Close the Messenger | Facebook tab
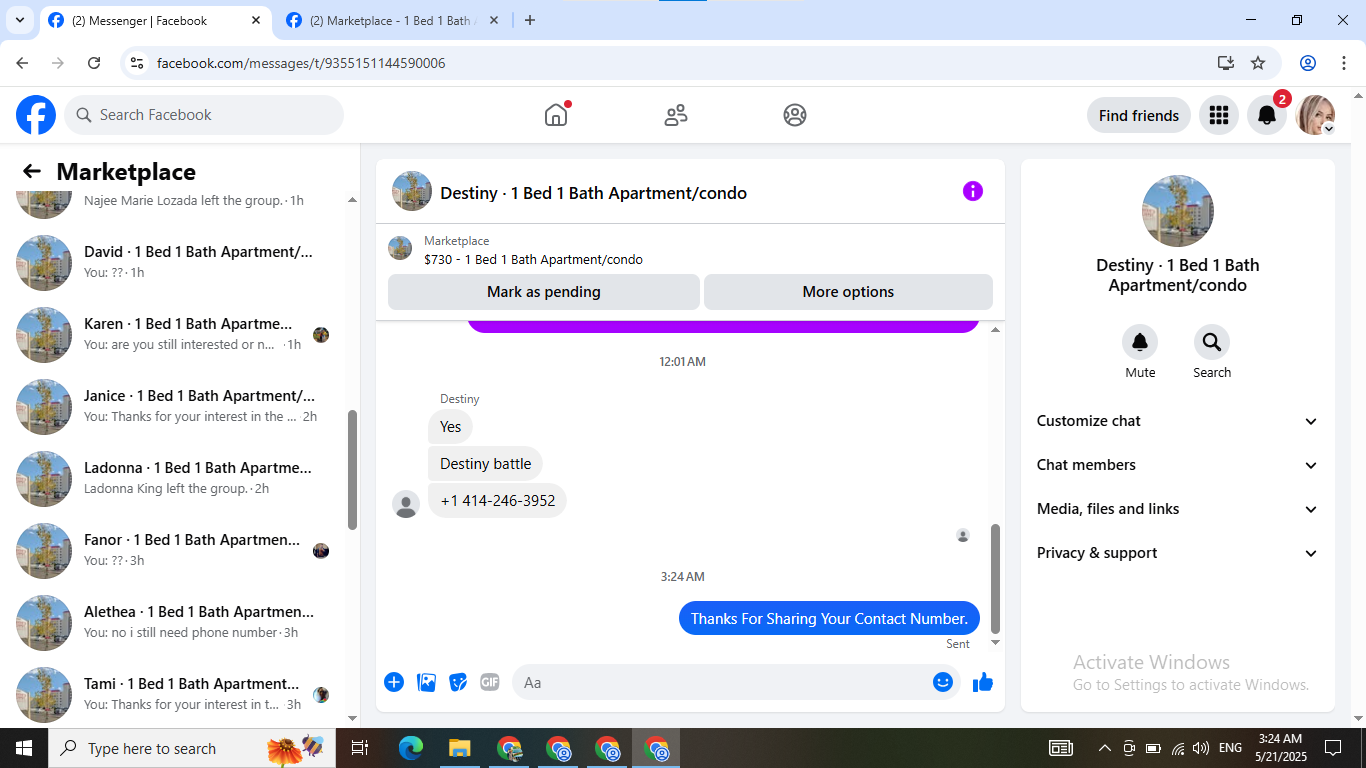 point(256,20)
